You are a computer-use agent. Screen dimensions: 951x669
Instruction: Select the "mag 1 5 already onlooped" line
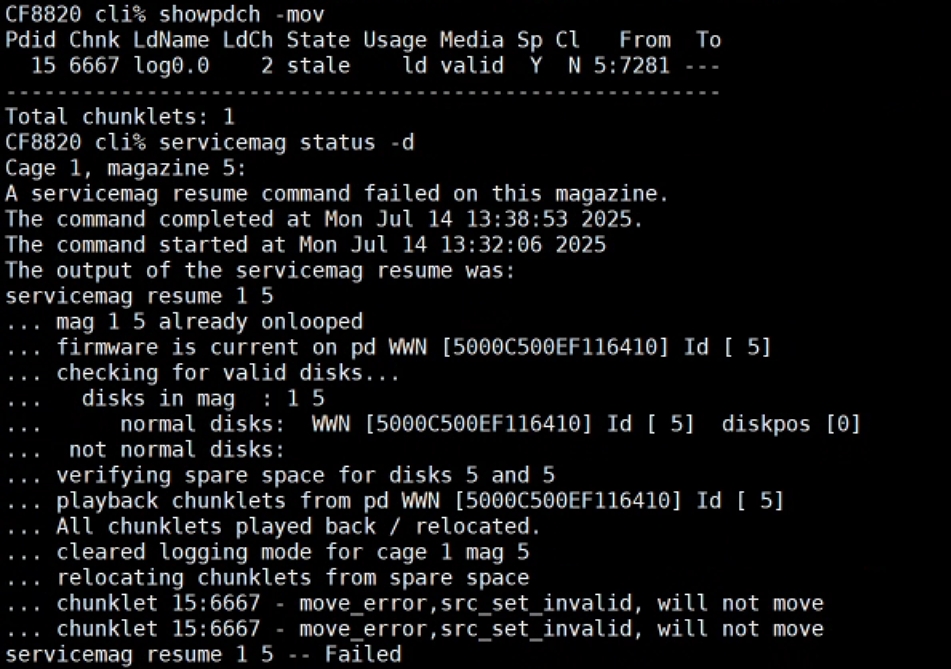(x=210, y=322)
